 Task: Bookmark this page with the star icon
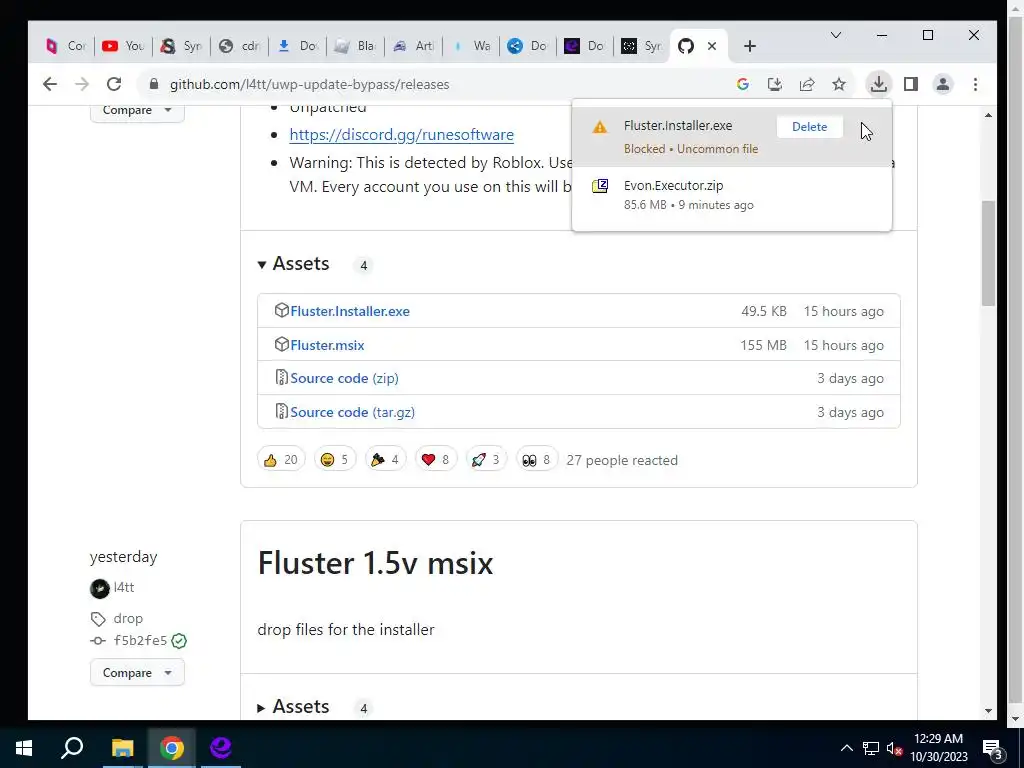point(839,84)
